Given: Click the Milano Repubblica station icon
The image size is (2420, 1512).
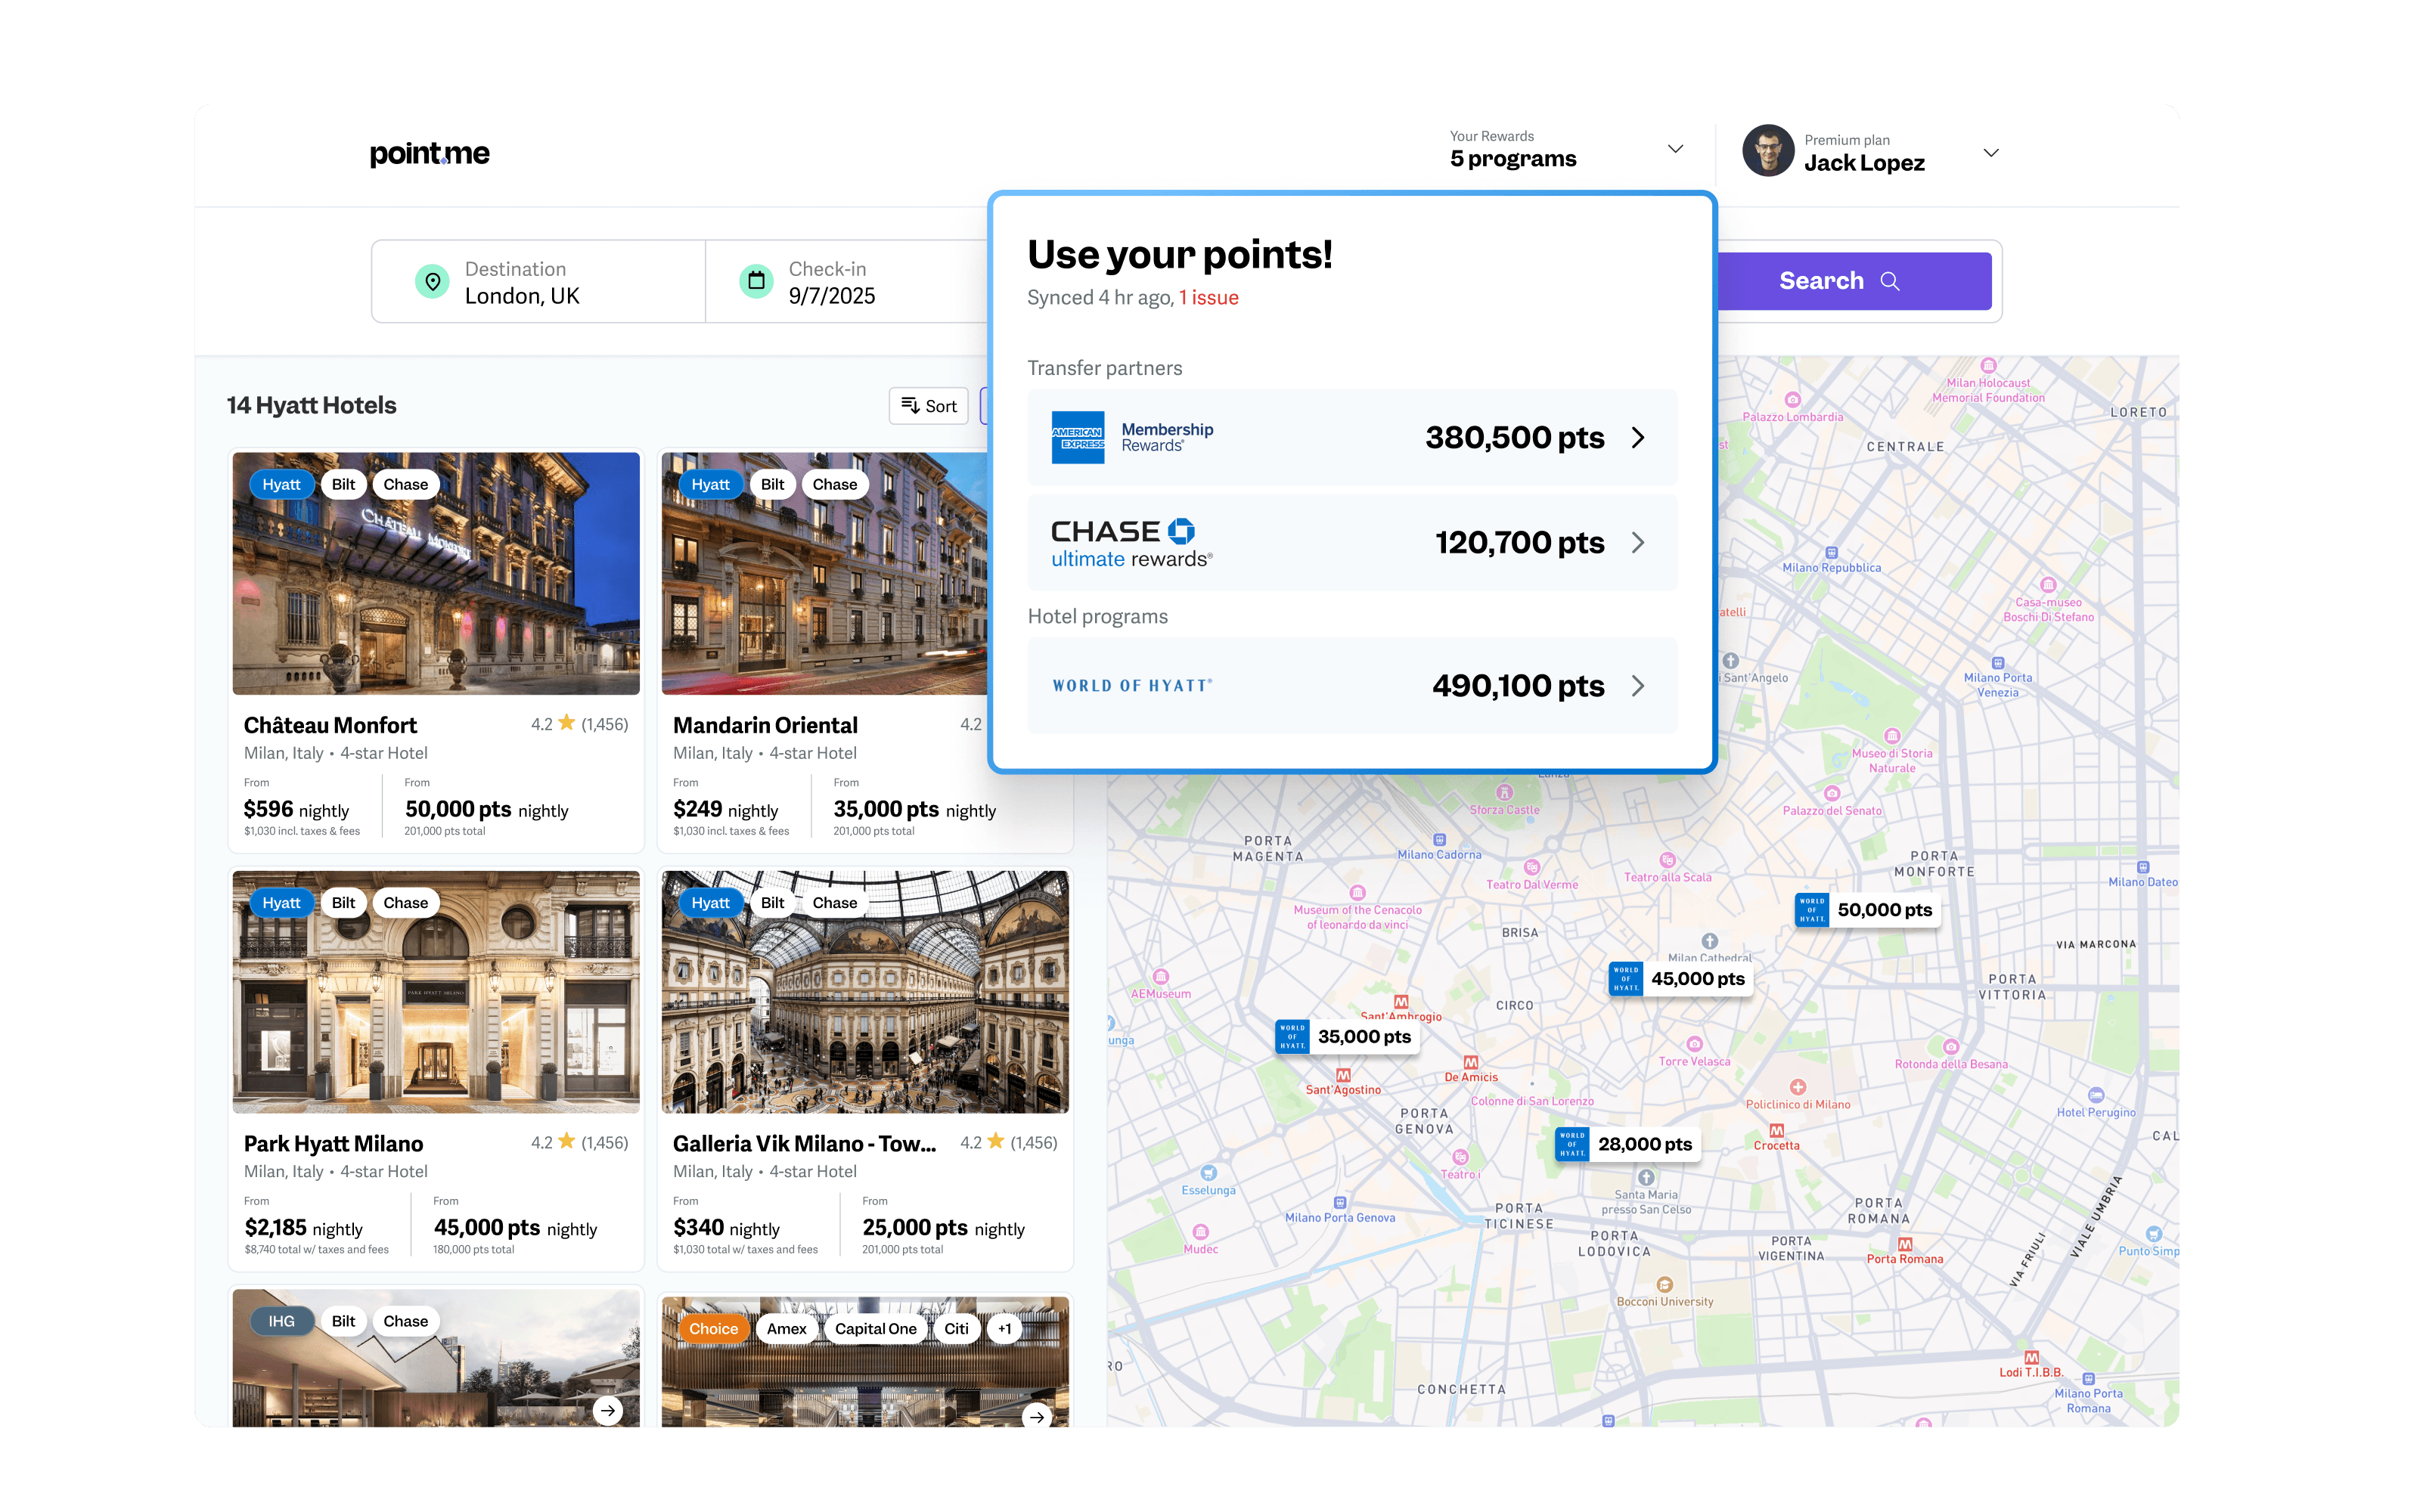Looking at the screenshot, I should 1831,552.
